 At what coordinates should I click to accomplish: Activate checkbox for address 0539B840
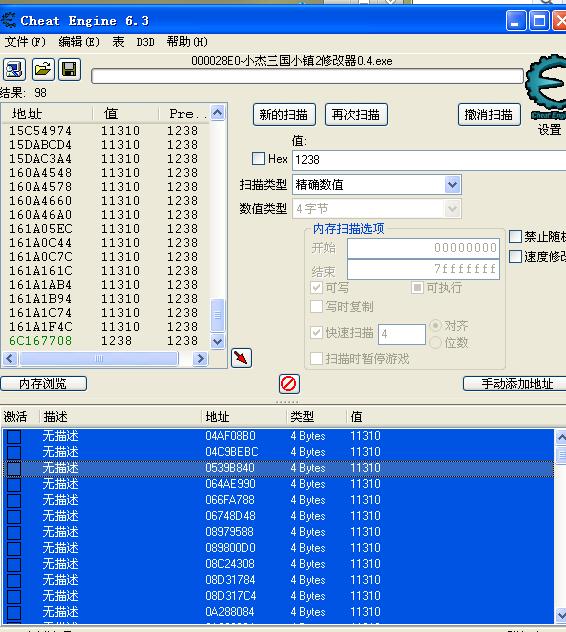tap(14, 468)
